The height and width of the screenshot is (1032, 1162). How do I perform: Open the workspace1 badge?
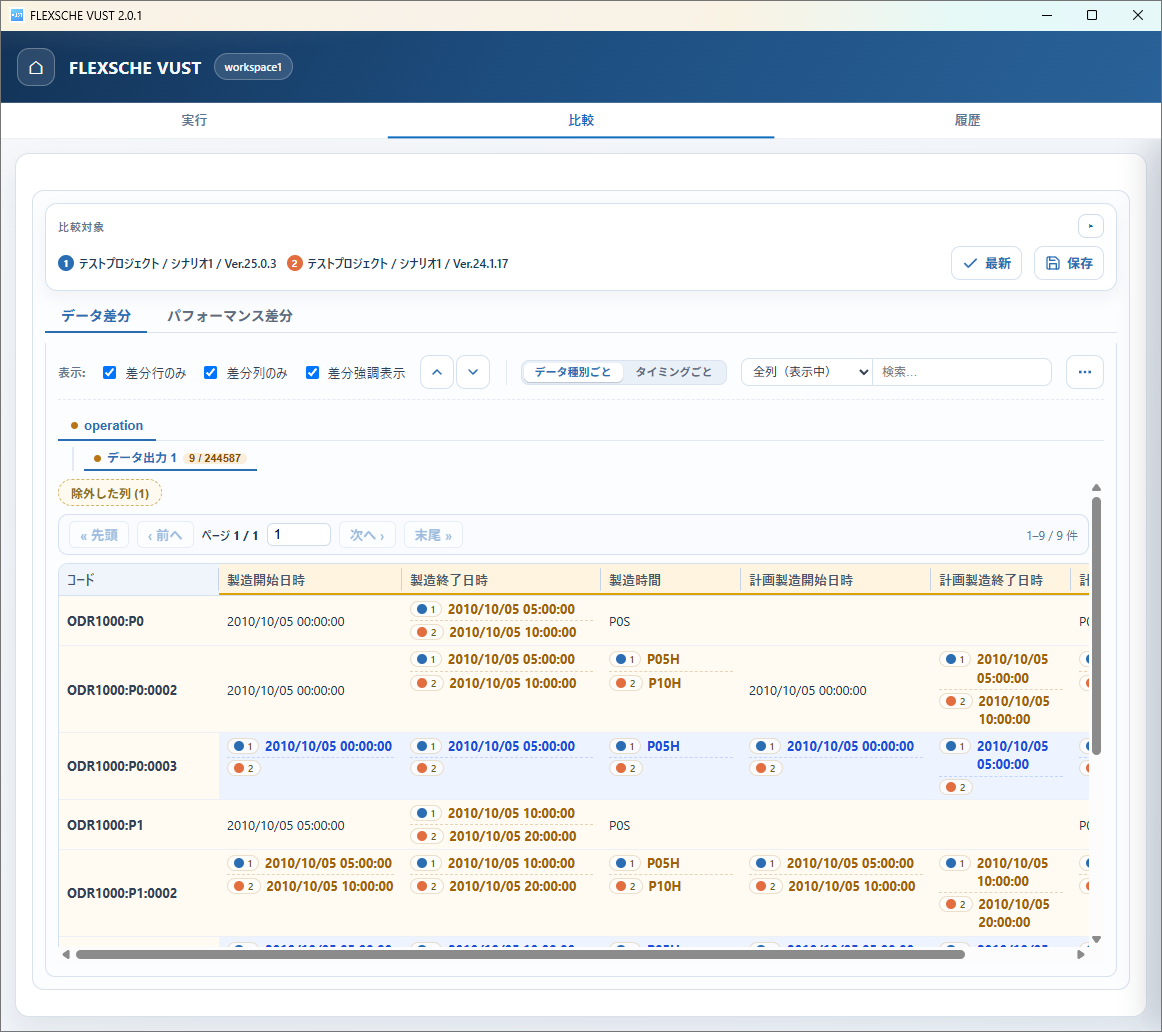253,67
